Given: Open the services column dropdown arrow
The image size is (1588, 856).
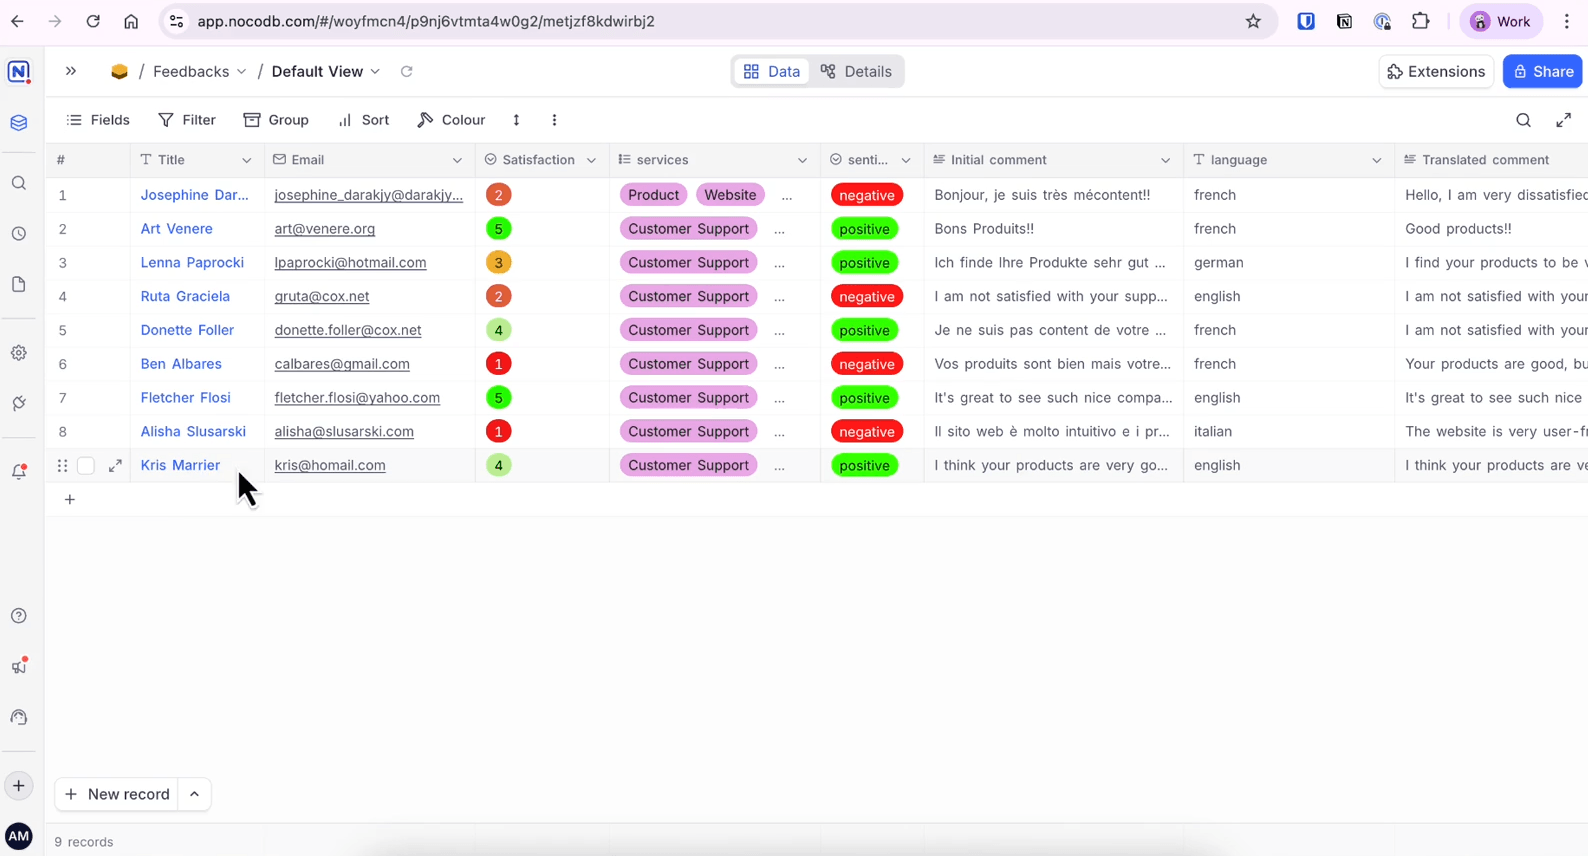Looking at the screenshot, I should pyautogui.click(x=802, y=160).
